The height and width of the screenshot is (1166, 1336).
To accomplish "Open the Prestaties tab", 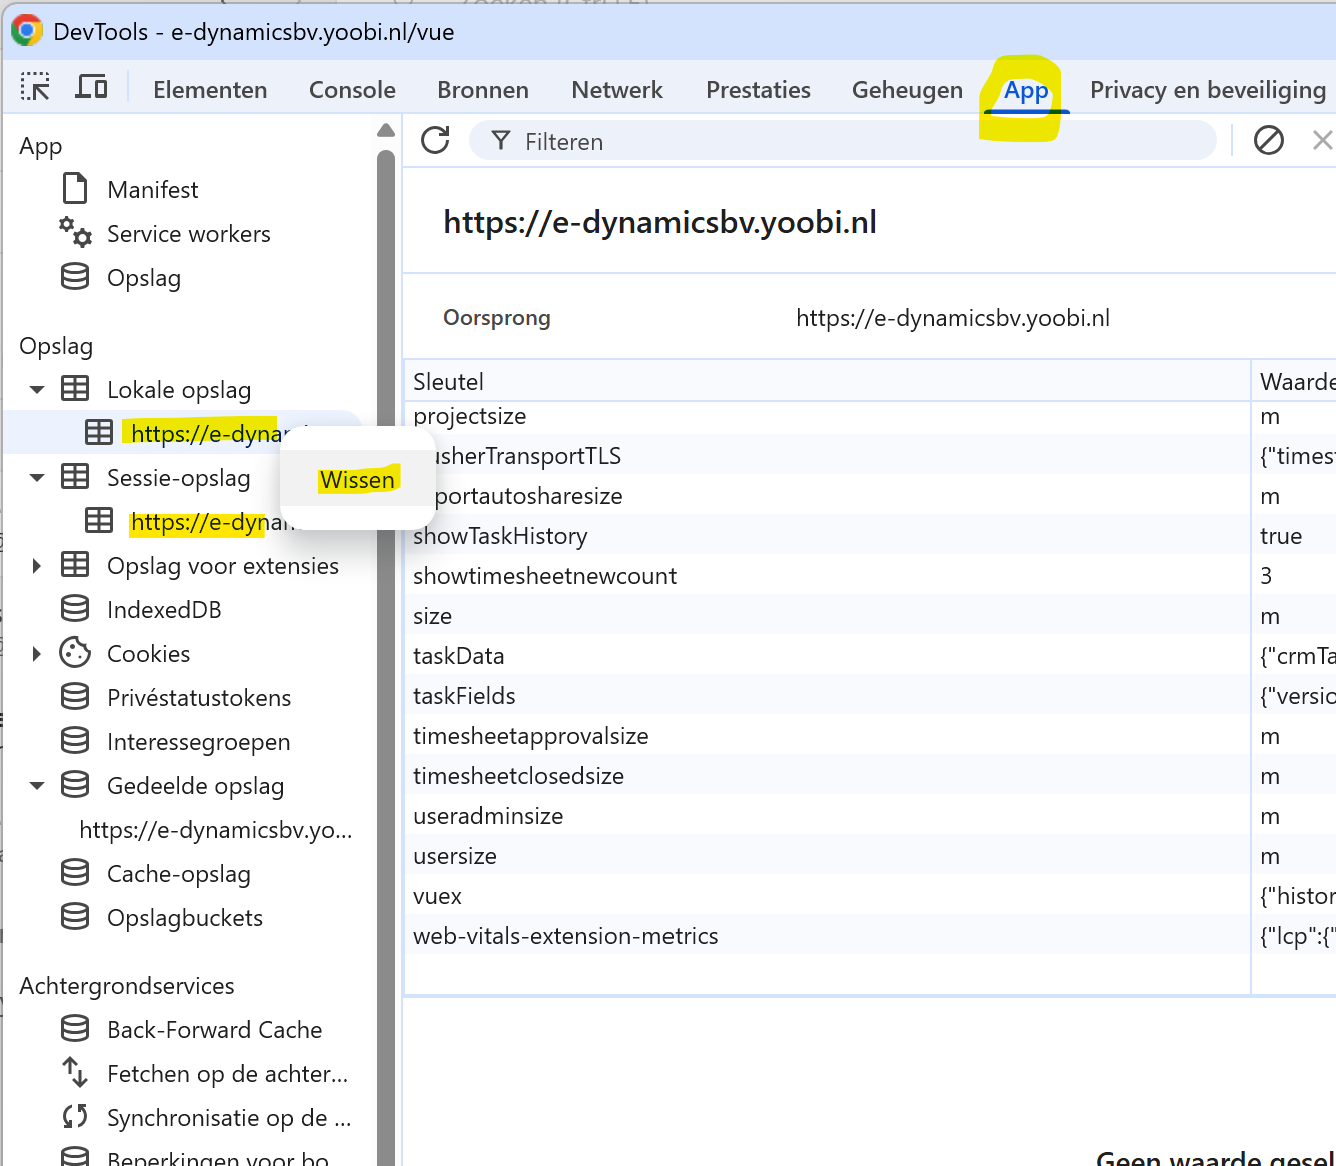I will (x=758, y=90).
